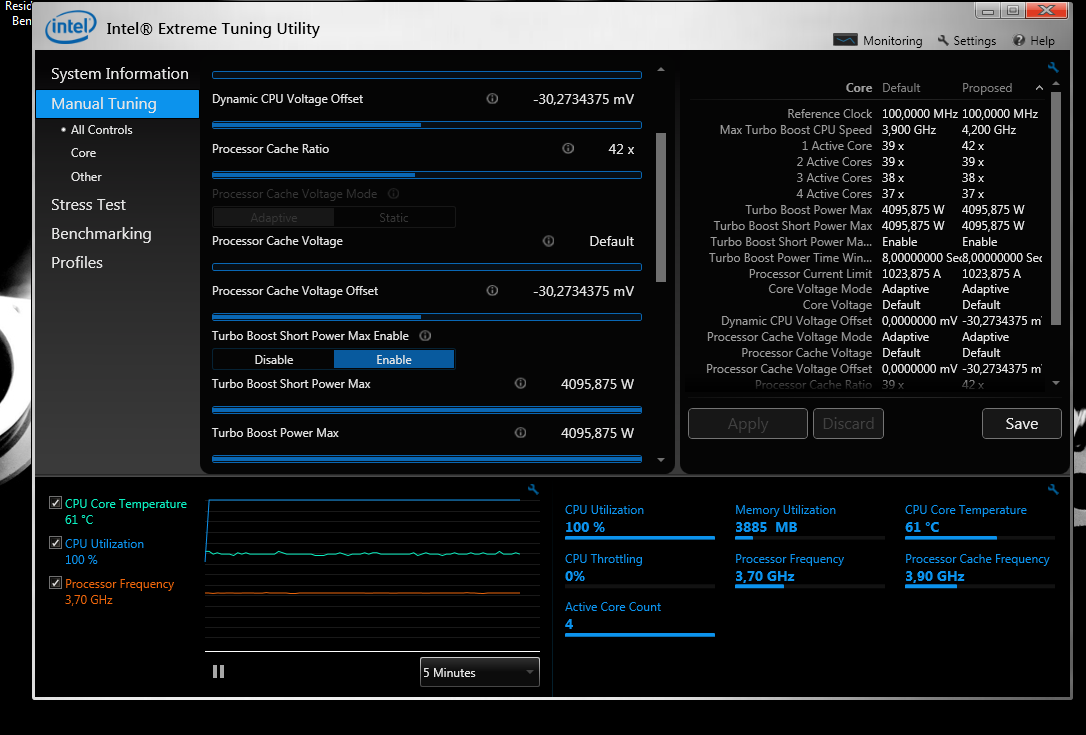This screenshot has width=1086, height=735.
Task: Go to Stress Test section
Action: click(88, 204)
